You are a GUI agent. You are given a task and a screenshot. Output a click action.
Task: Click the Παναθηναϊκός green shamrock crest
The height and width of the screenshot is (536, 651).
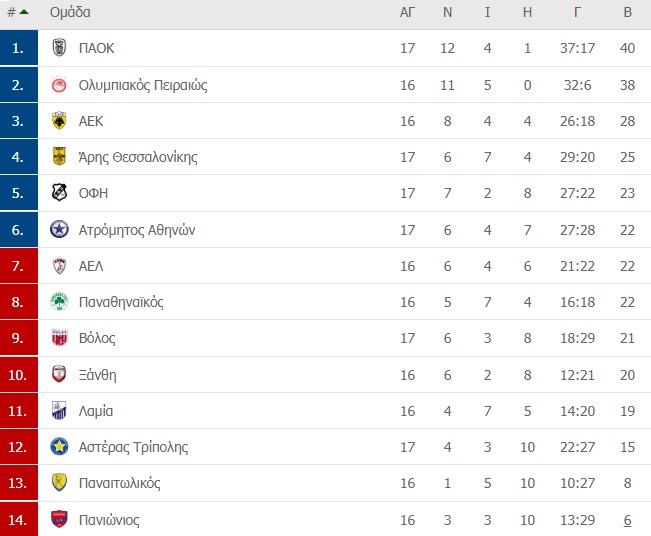[x=59, y=301]
